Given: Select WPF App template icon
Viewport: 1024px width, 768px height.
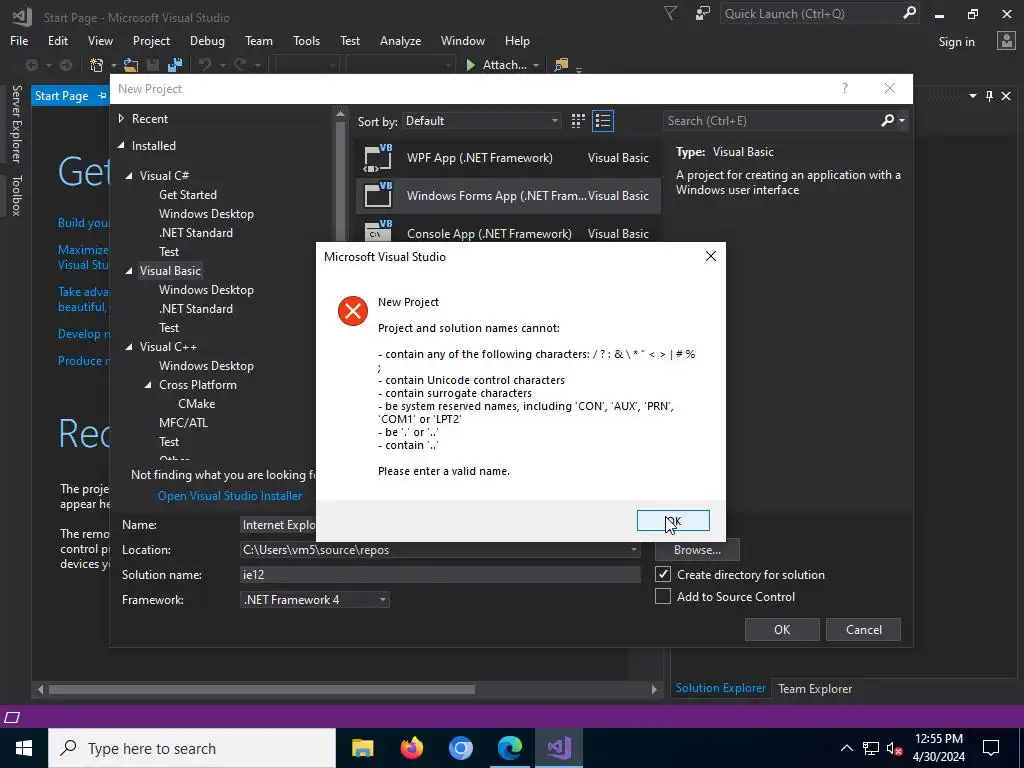Looking at the screenshot, I should 378,157.
